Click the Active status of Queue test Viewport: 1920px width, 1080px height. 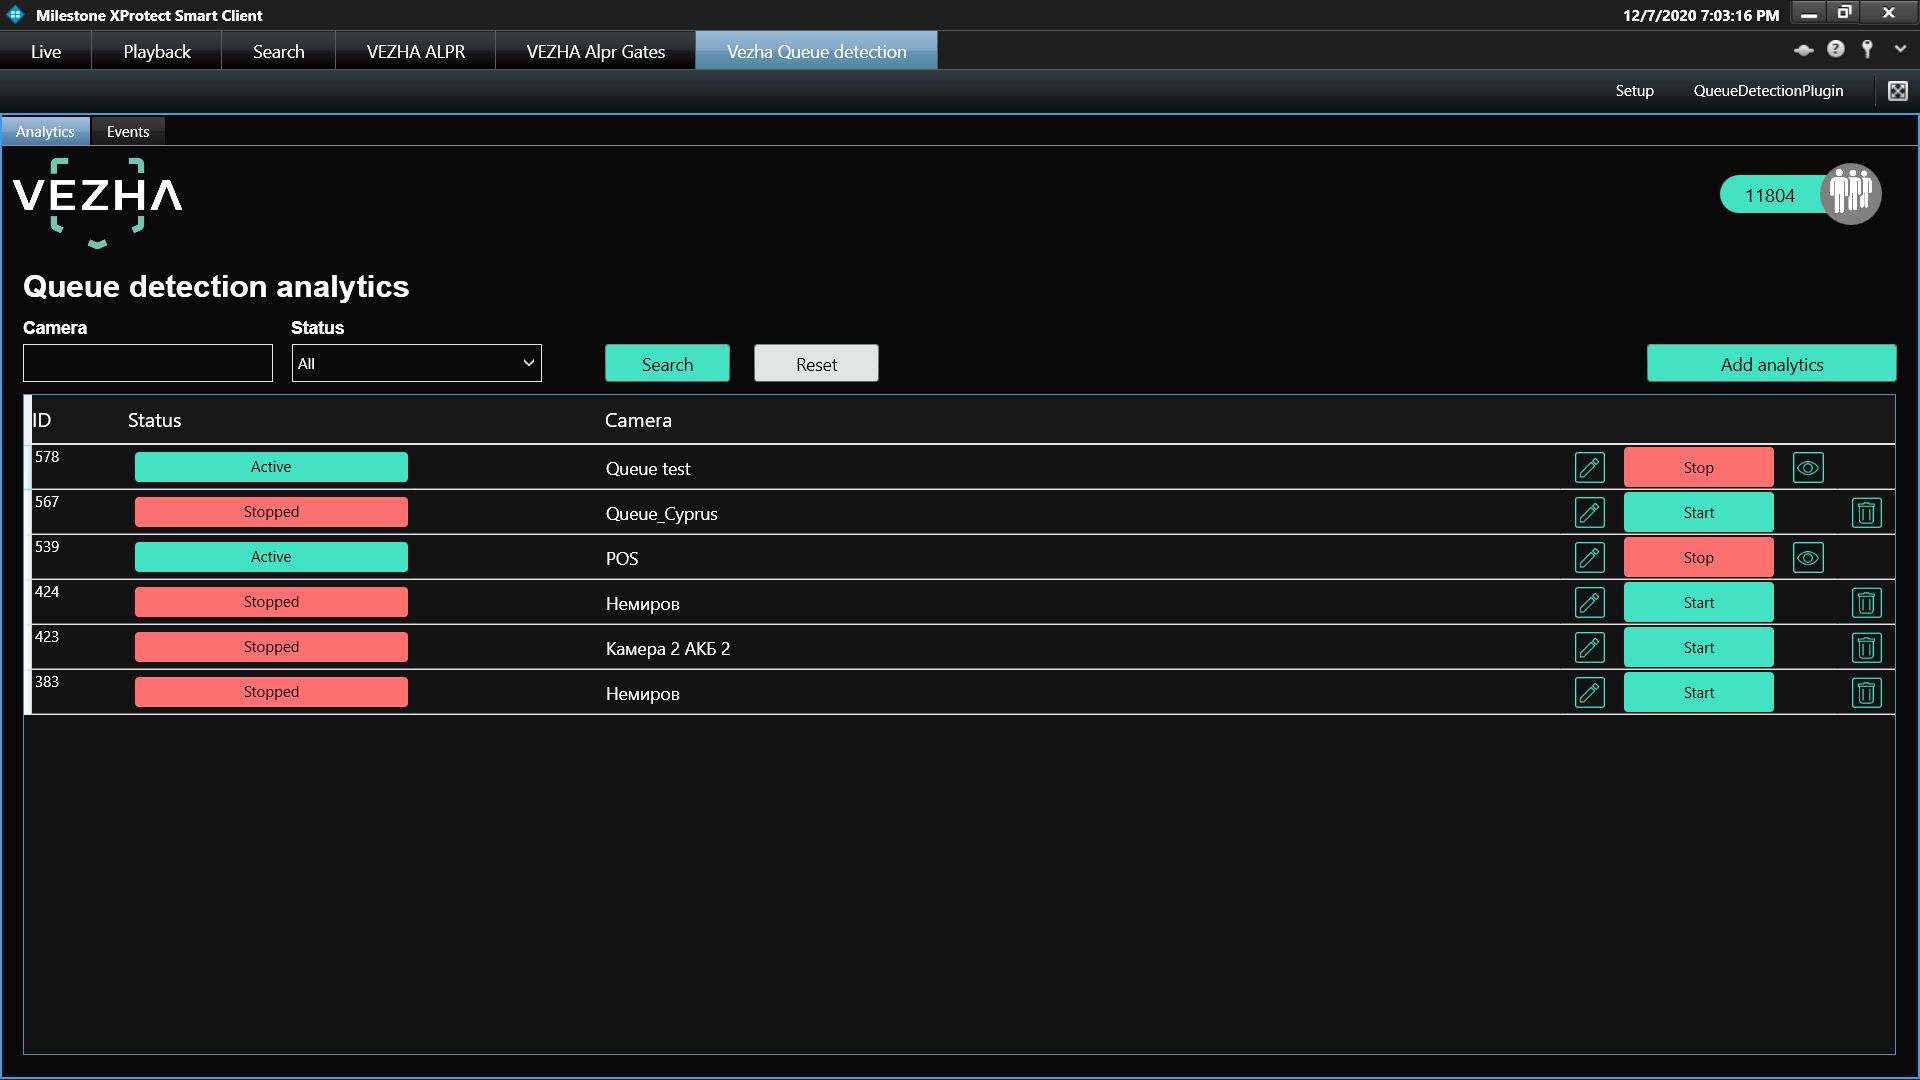[x=271, y=467]
